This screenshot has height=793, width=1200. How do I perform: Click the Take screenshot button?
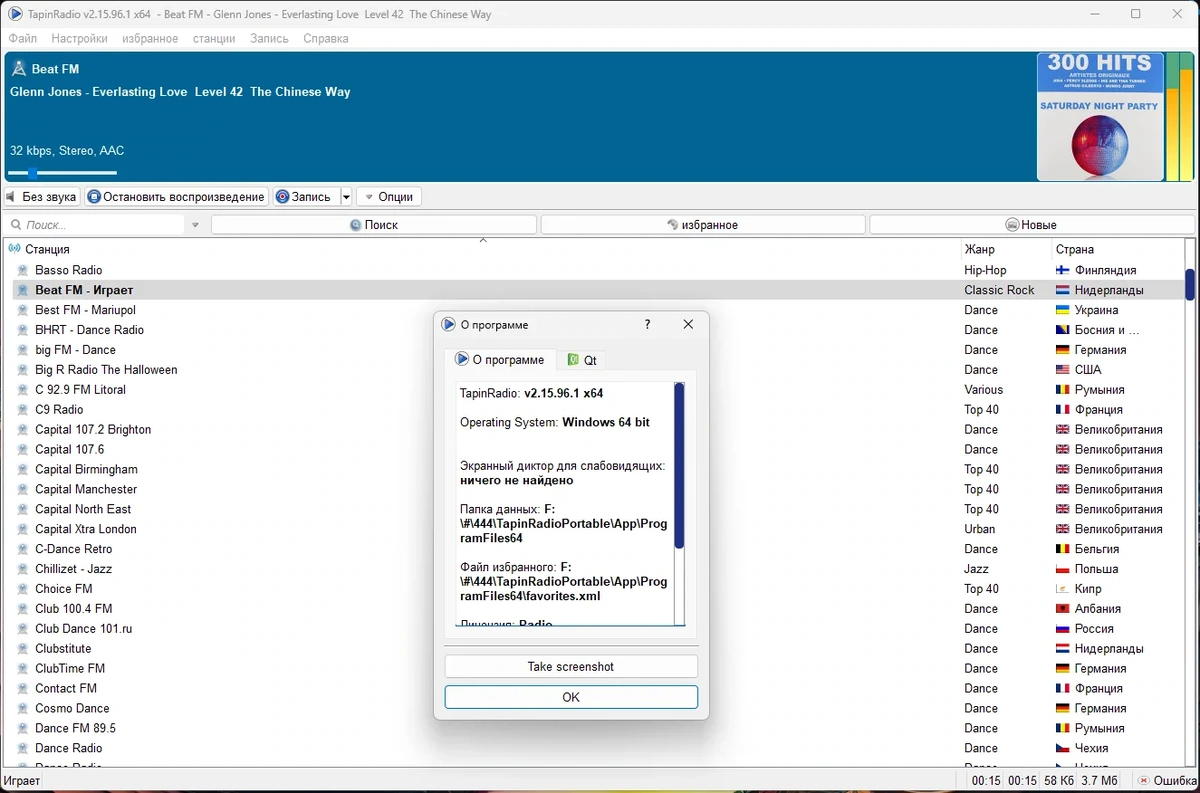(x=571, y=667)
